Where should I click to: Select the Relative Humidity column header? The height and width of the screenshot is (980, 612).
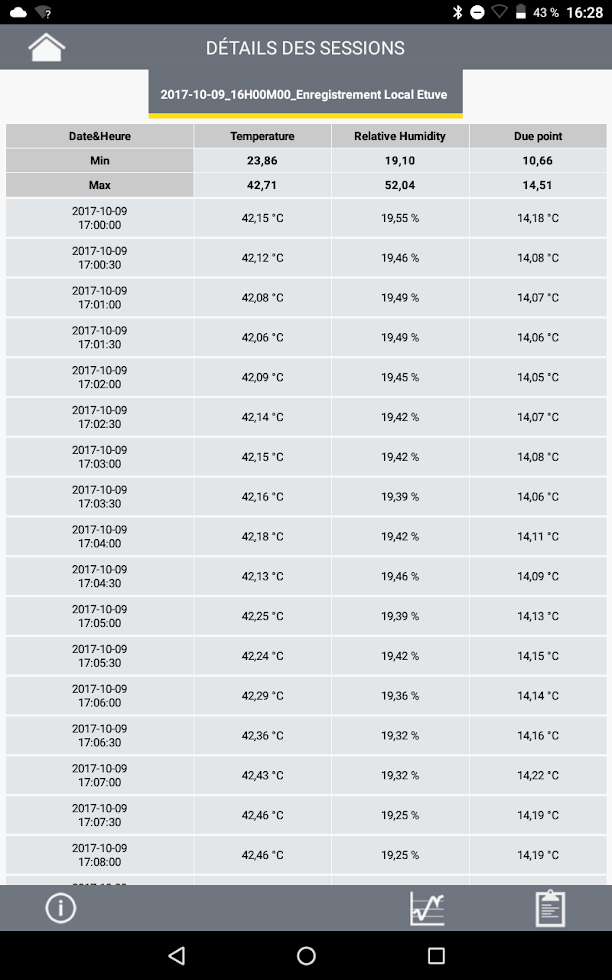(x=400, y=136)
